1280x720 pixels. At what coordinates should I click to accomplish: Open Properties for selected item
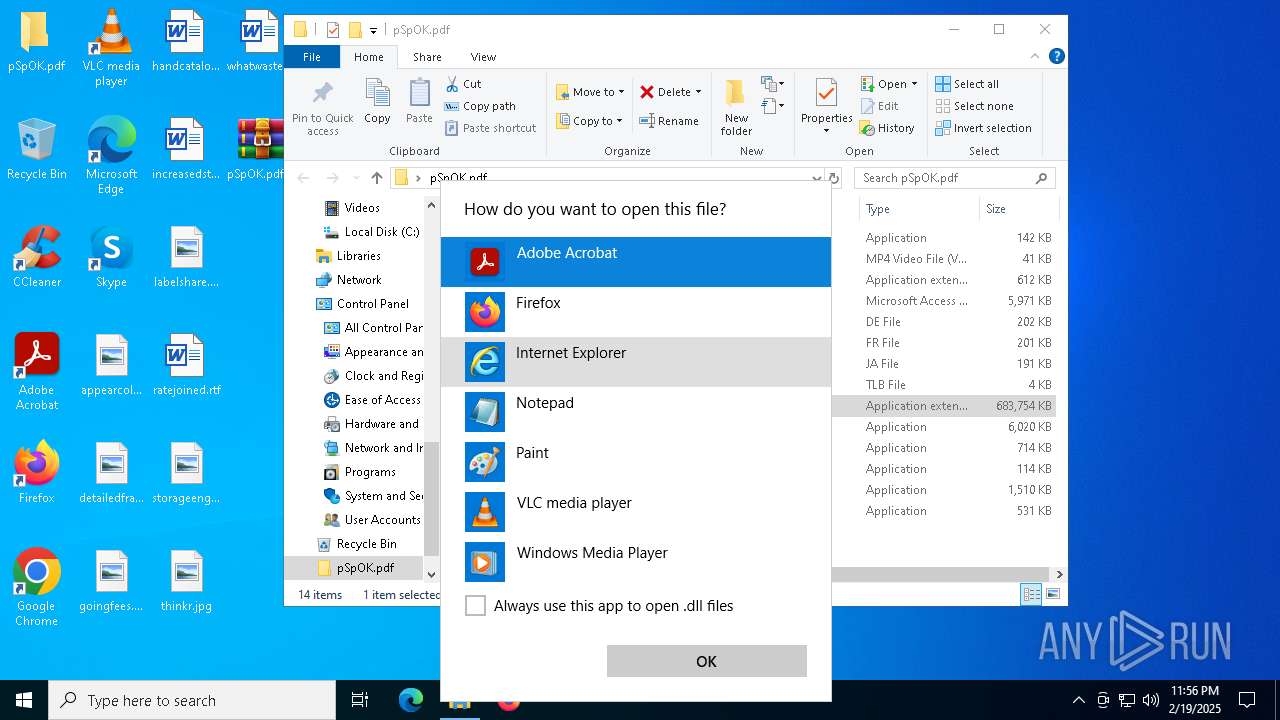(x=826, y=107)
